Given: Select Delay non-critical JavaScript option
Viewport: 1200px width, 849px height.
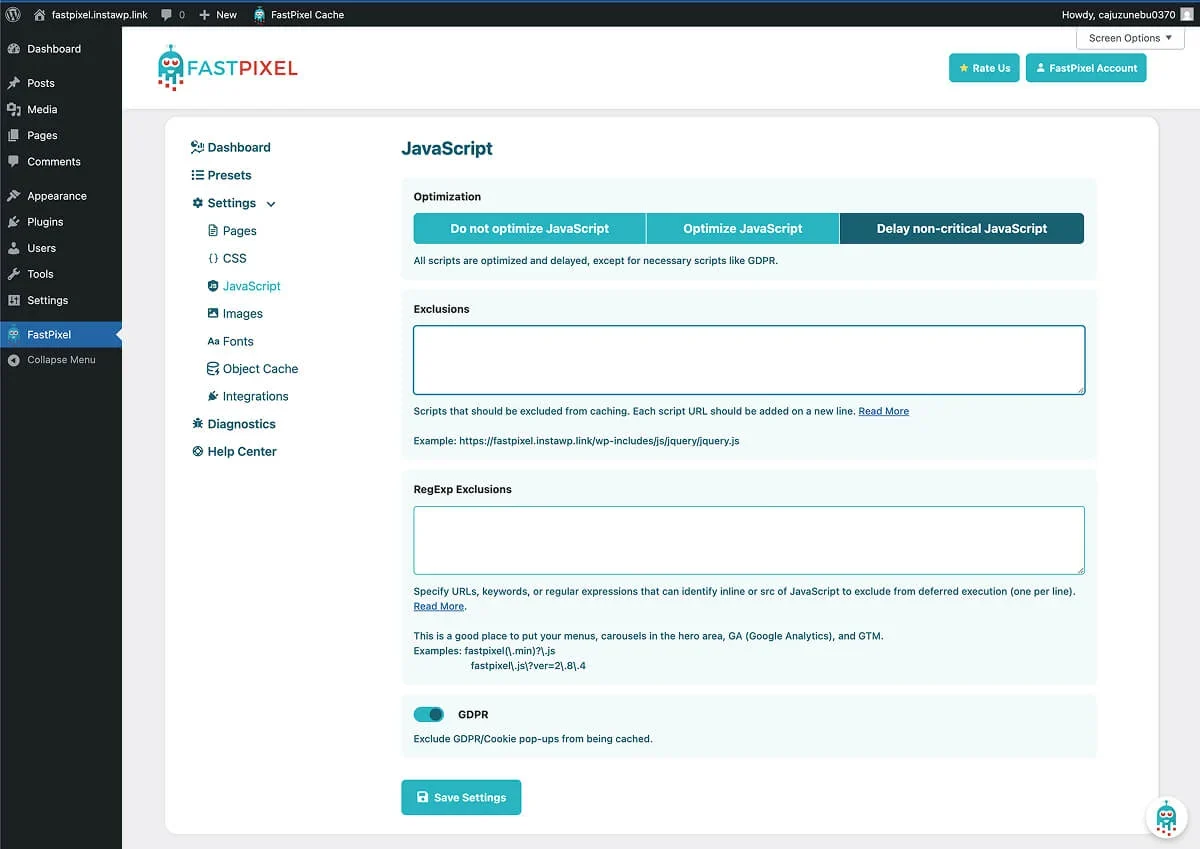Looking at the screenshot, I should click(962, 228).
